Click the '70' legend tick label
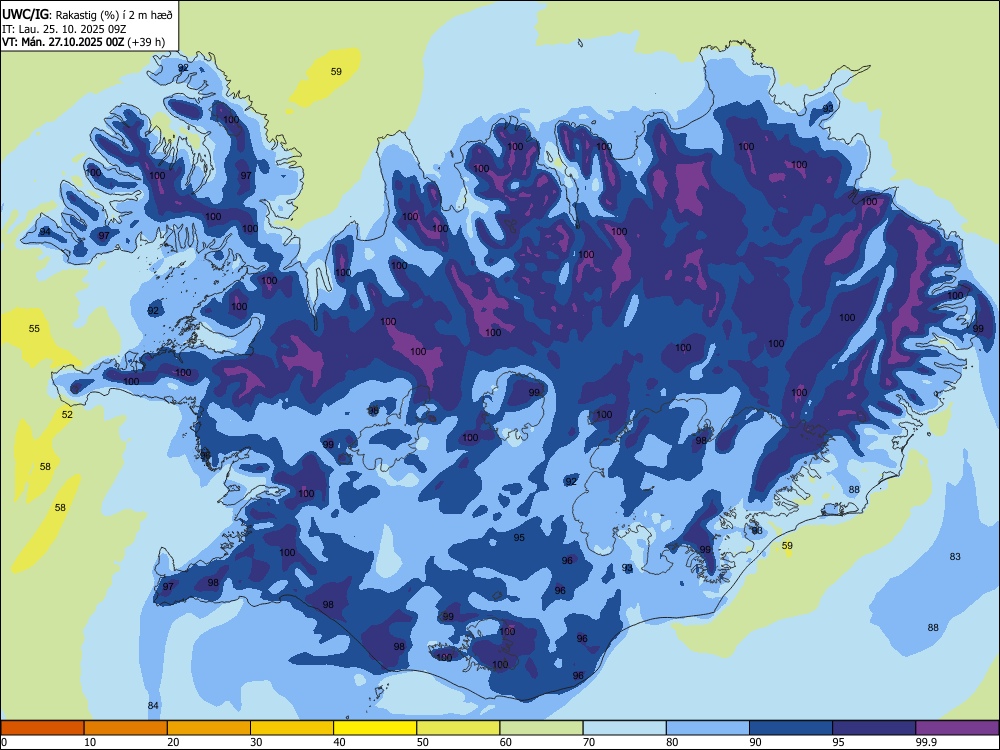The height and width of the screenshot is (750, 1000). pyautogui.click(x=589, y=742)
